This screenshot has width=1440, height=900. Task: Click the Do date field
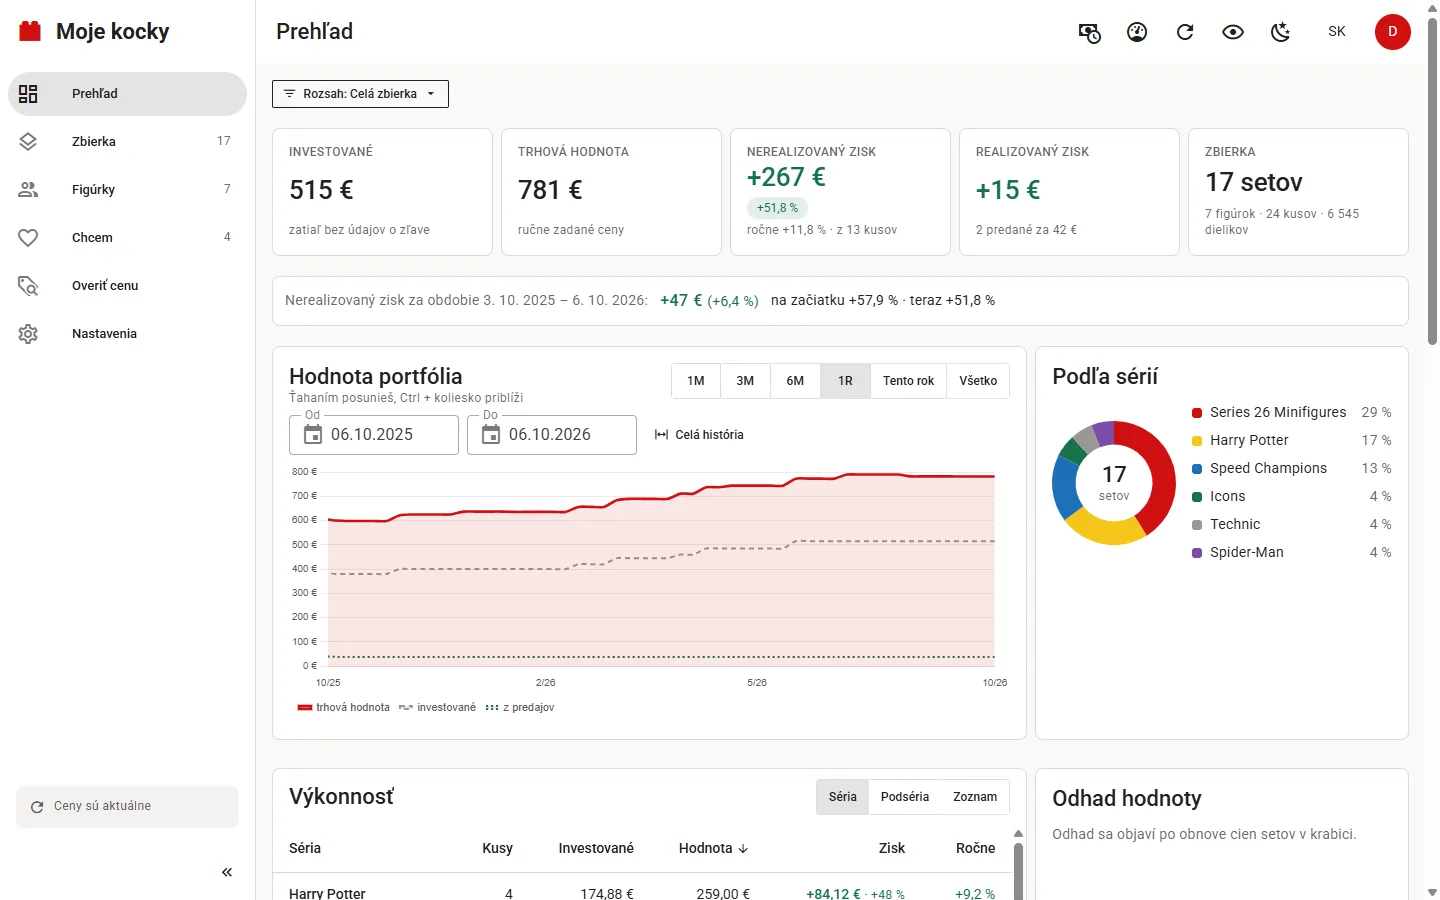point(552,435)
